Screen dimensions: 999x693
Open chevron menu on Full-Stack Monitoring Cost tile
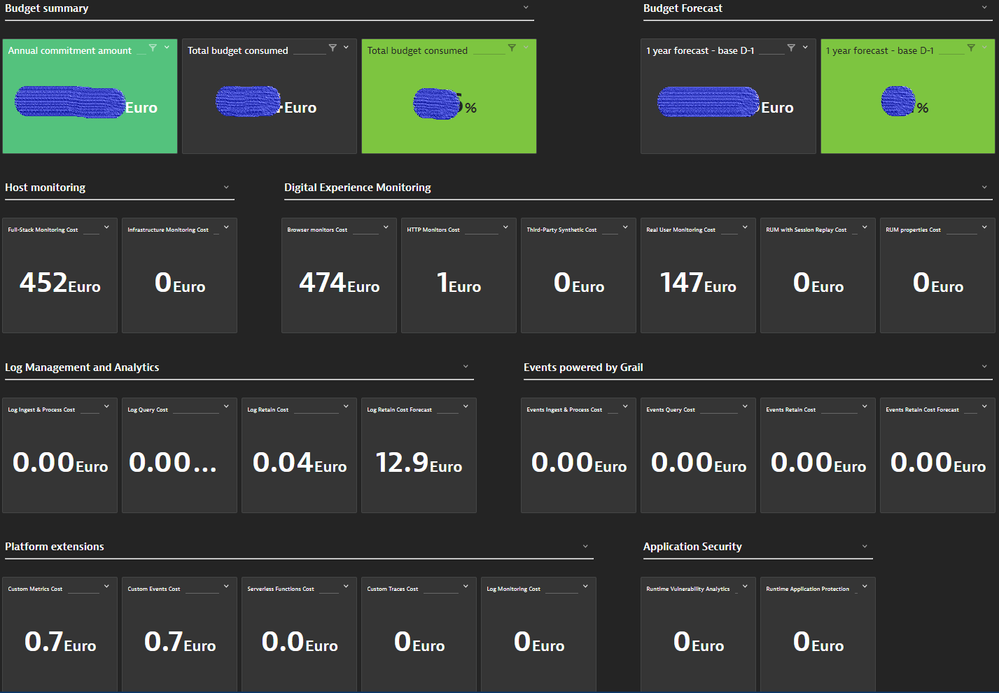pos(107,228)
